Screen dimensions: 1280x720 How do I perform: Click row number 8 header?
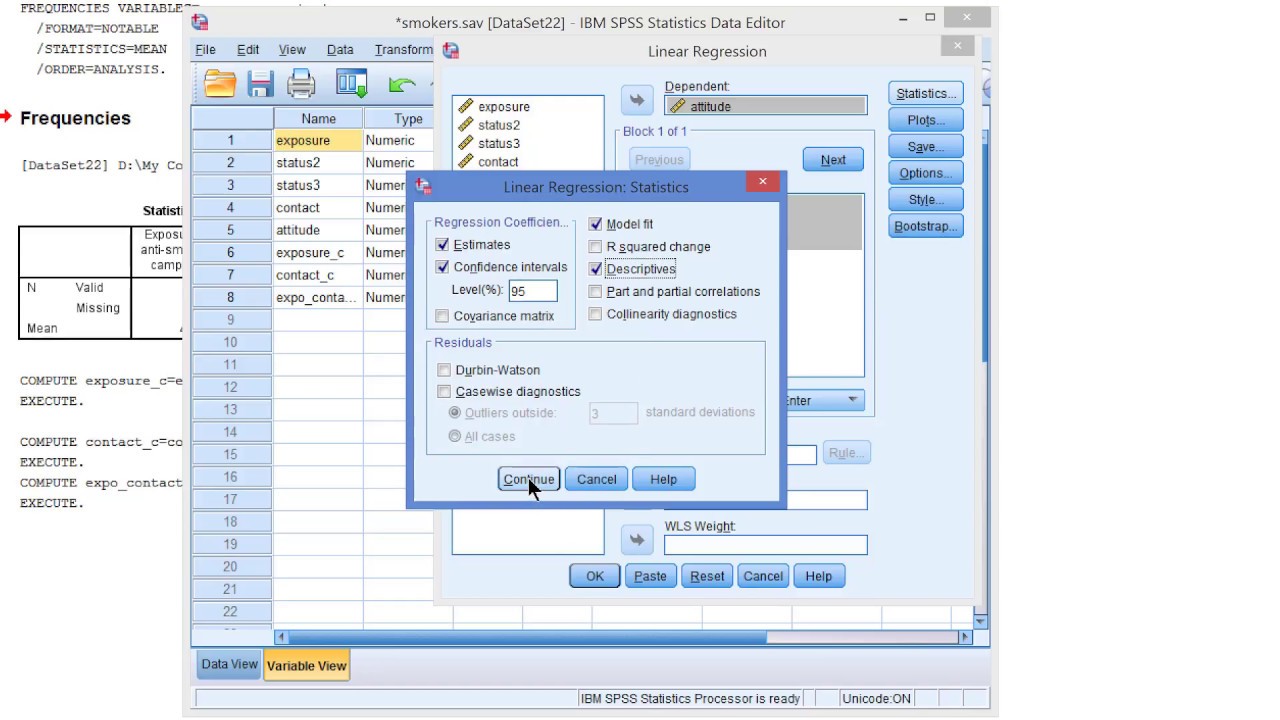(231, 297)
